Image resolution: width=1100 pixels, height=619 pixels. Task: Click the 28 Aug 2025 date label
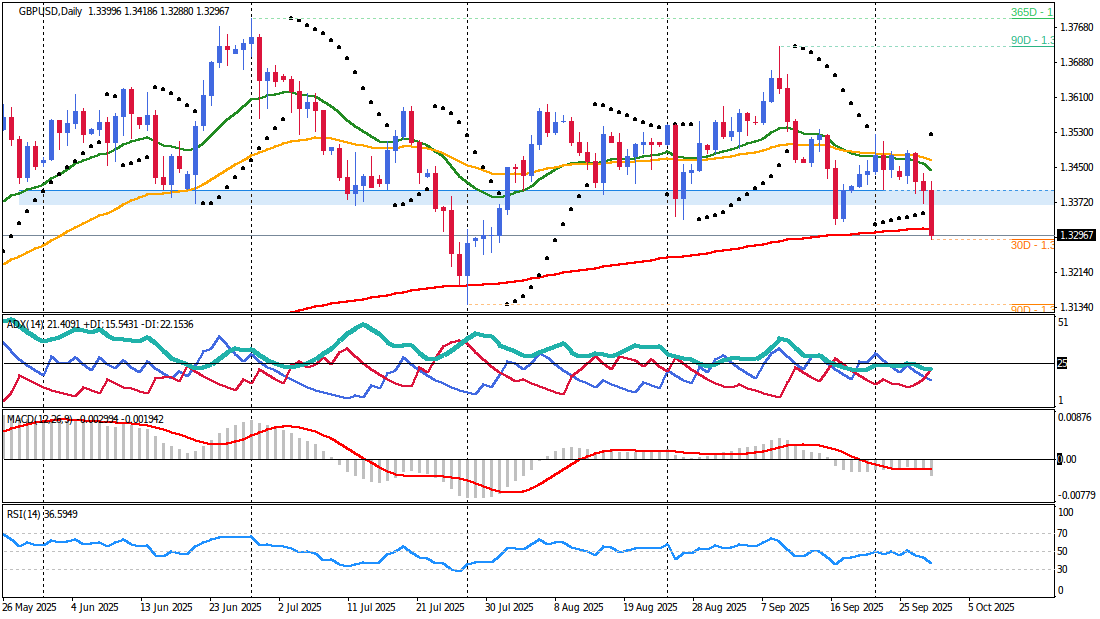pos(719,607)
